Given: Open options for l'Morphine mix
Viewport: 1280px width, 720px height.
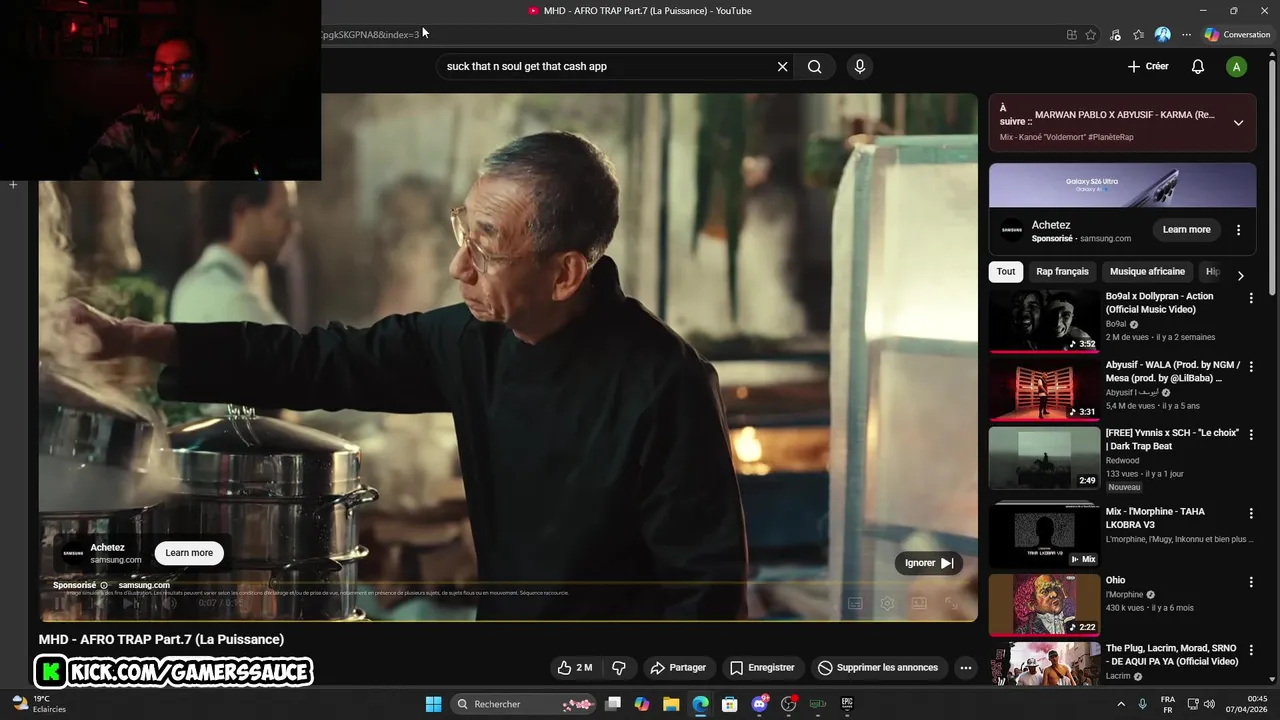Looking at the screenshot, I should [1250, 513].
